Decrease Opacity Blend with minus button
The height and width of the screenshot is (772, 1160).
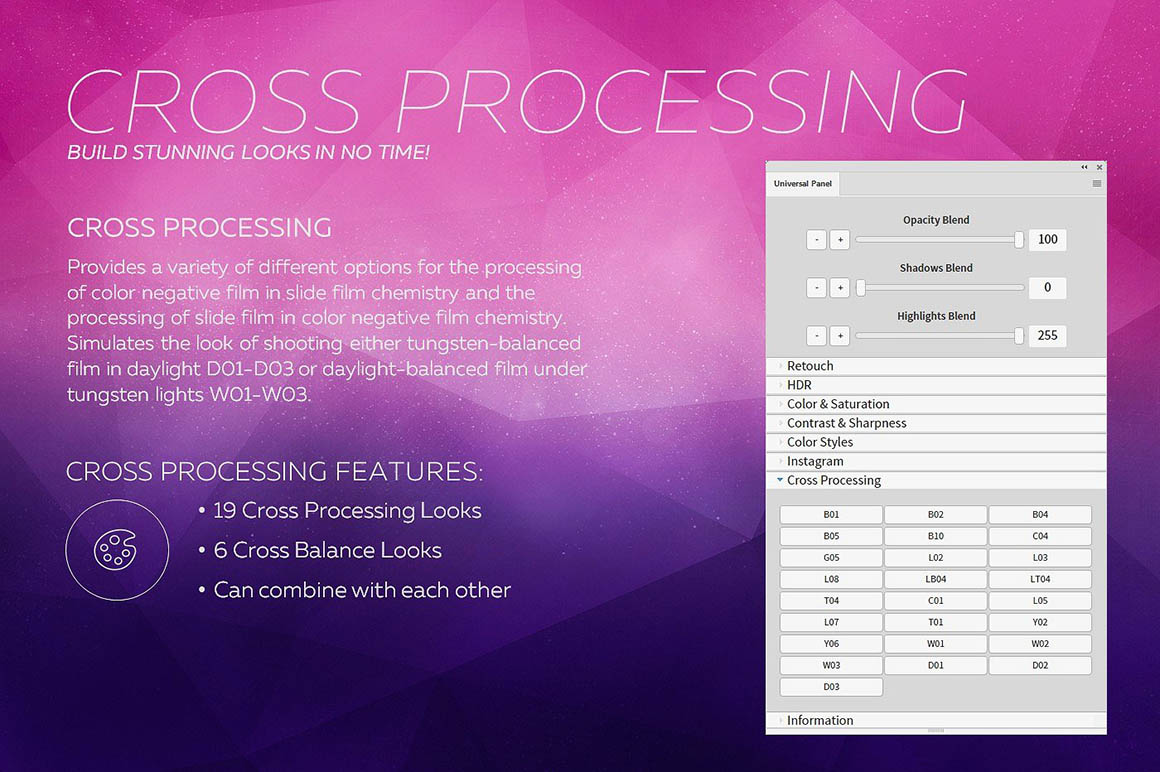pyautogui.click(x=816, y=240)
